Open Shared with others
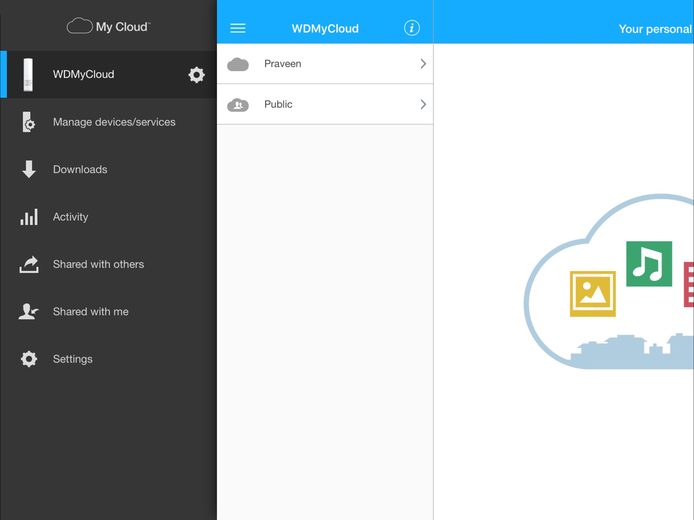This screenshot has height=520, width=694. (x=108, y=264)
